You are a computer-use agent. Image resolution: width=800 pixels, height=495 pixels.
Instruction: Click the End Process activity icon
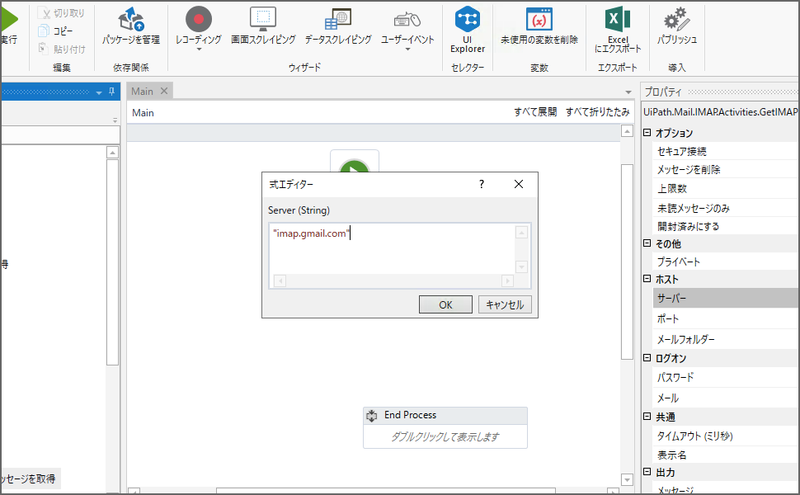[x=372, y=416]
